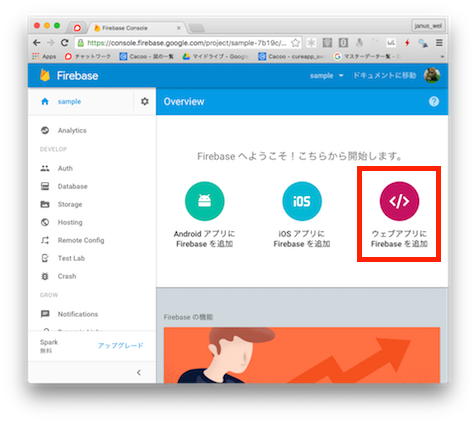Click the Database sidebar icon

pos(45,186)
